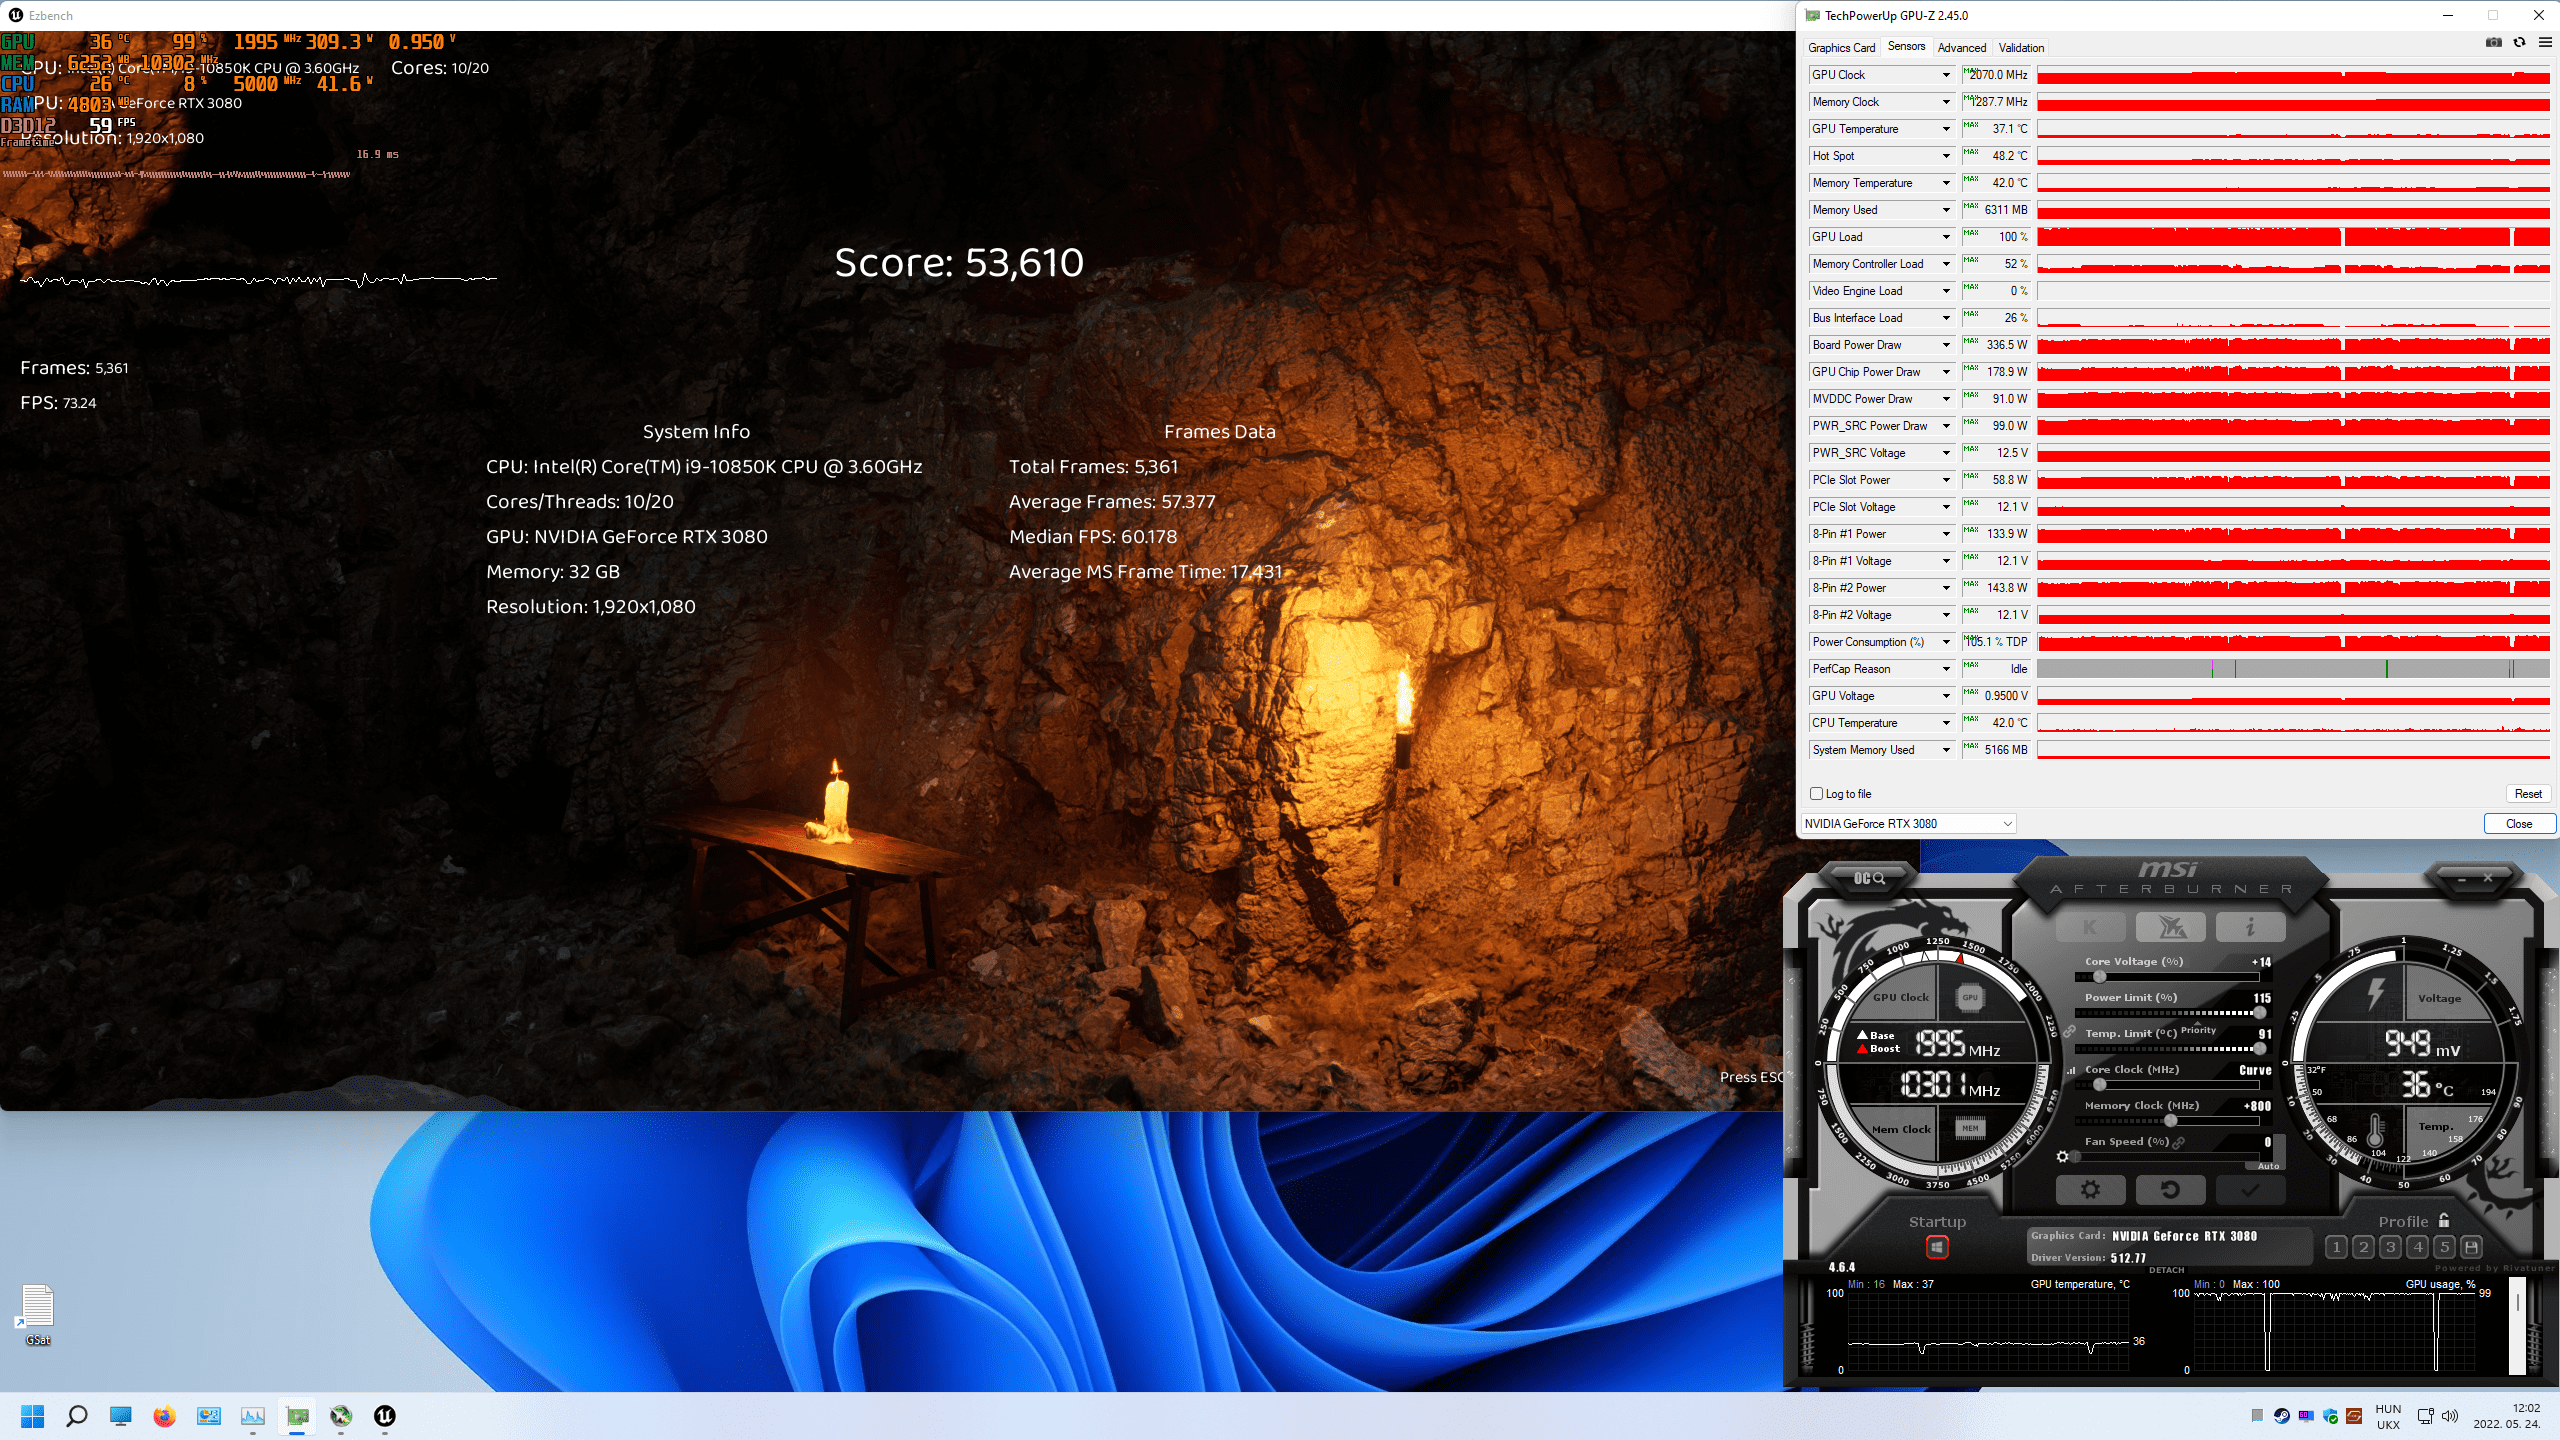
Task: Open the NVIDIA GeForce RTX 3080 device selector
Action: coord(1908,824)
